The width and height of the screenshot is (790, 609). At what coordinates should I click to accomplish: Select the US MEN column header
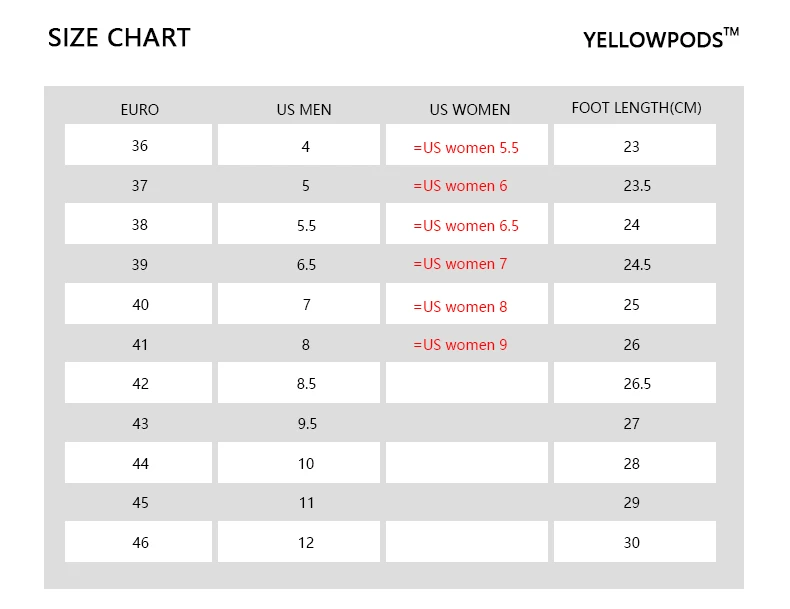(304, 109)
